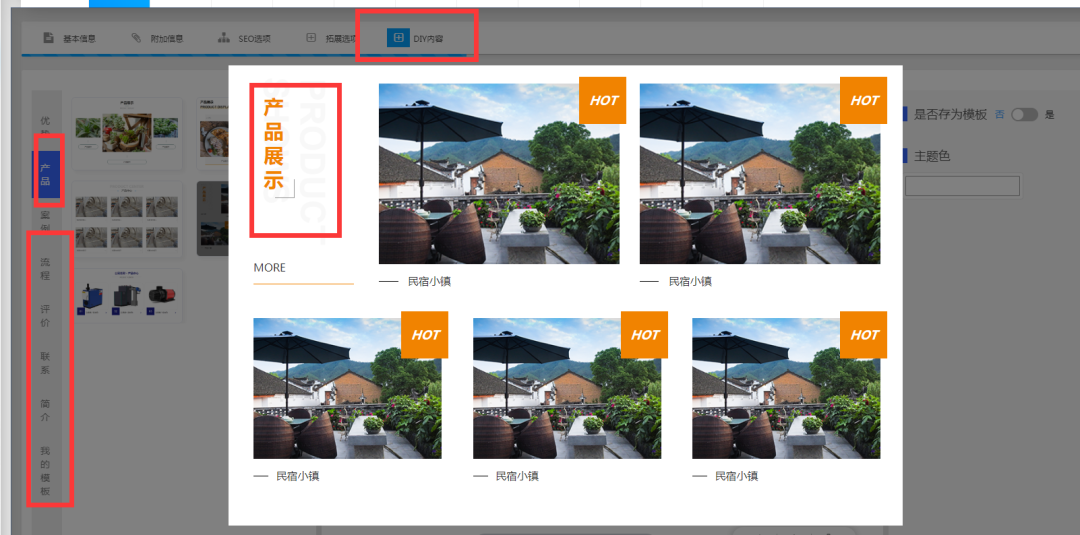Click the 附加信息 paperclip icon
Screen dimensions: 1080x535
click(x=136, y=38)
